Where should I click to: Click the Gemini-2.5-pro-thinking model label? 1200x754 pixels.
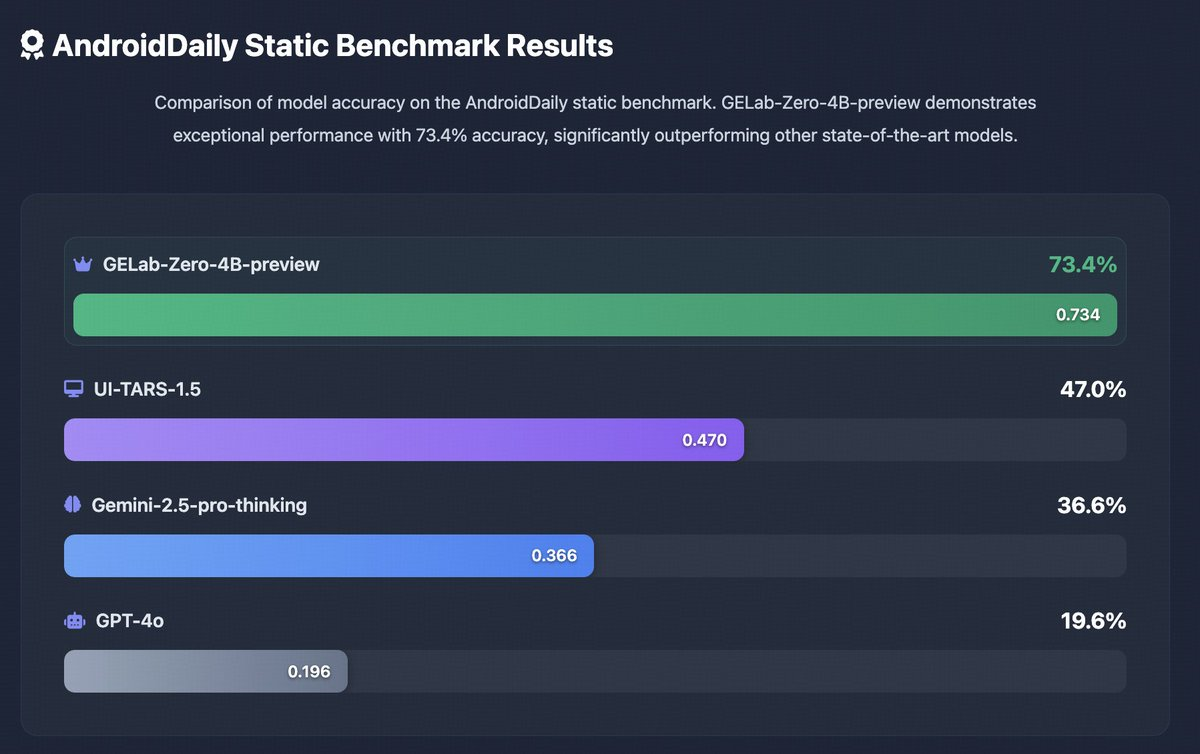199,505
